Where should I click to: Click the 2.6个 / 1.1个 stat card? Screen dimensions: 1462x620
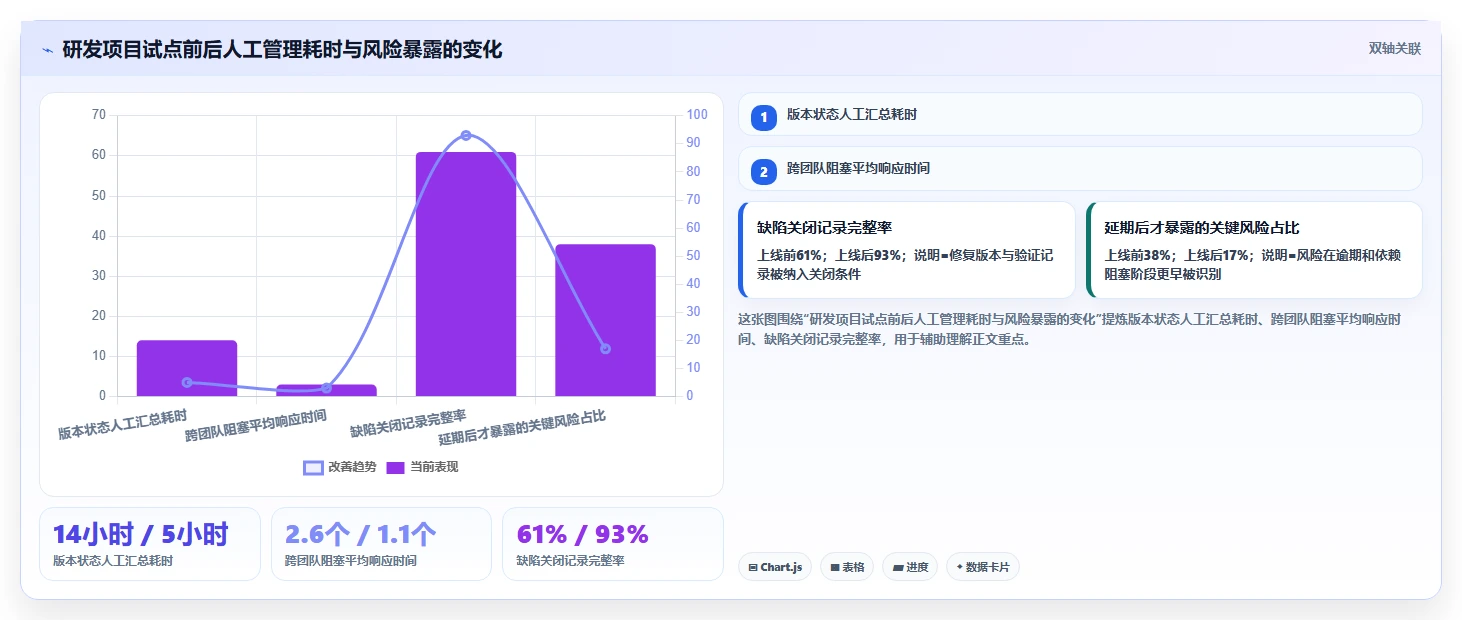[x=381, y=544]
